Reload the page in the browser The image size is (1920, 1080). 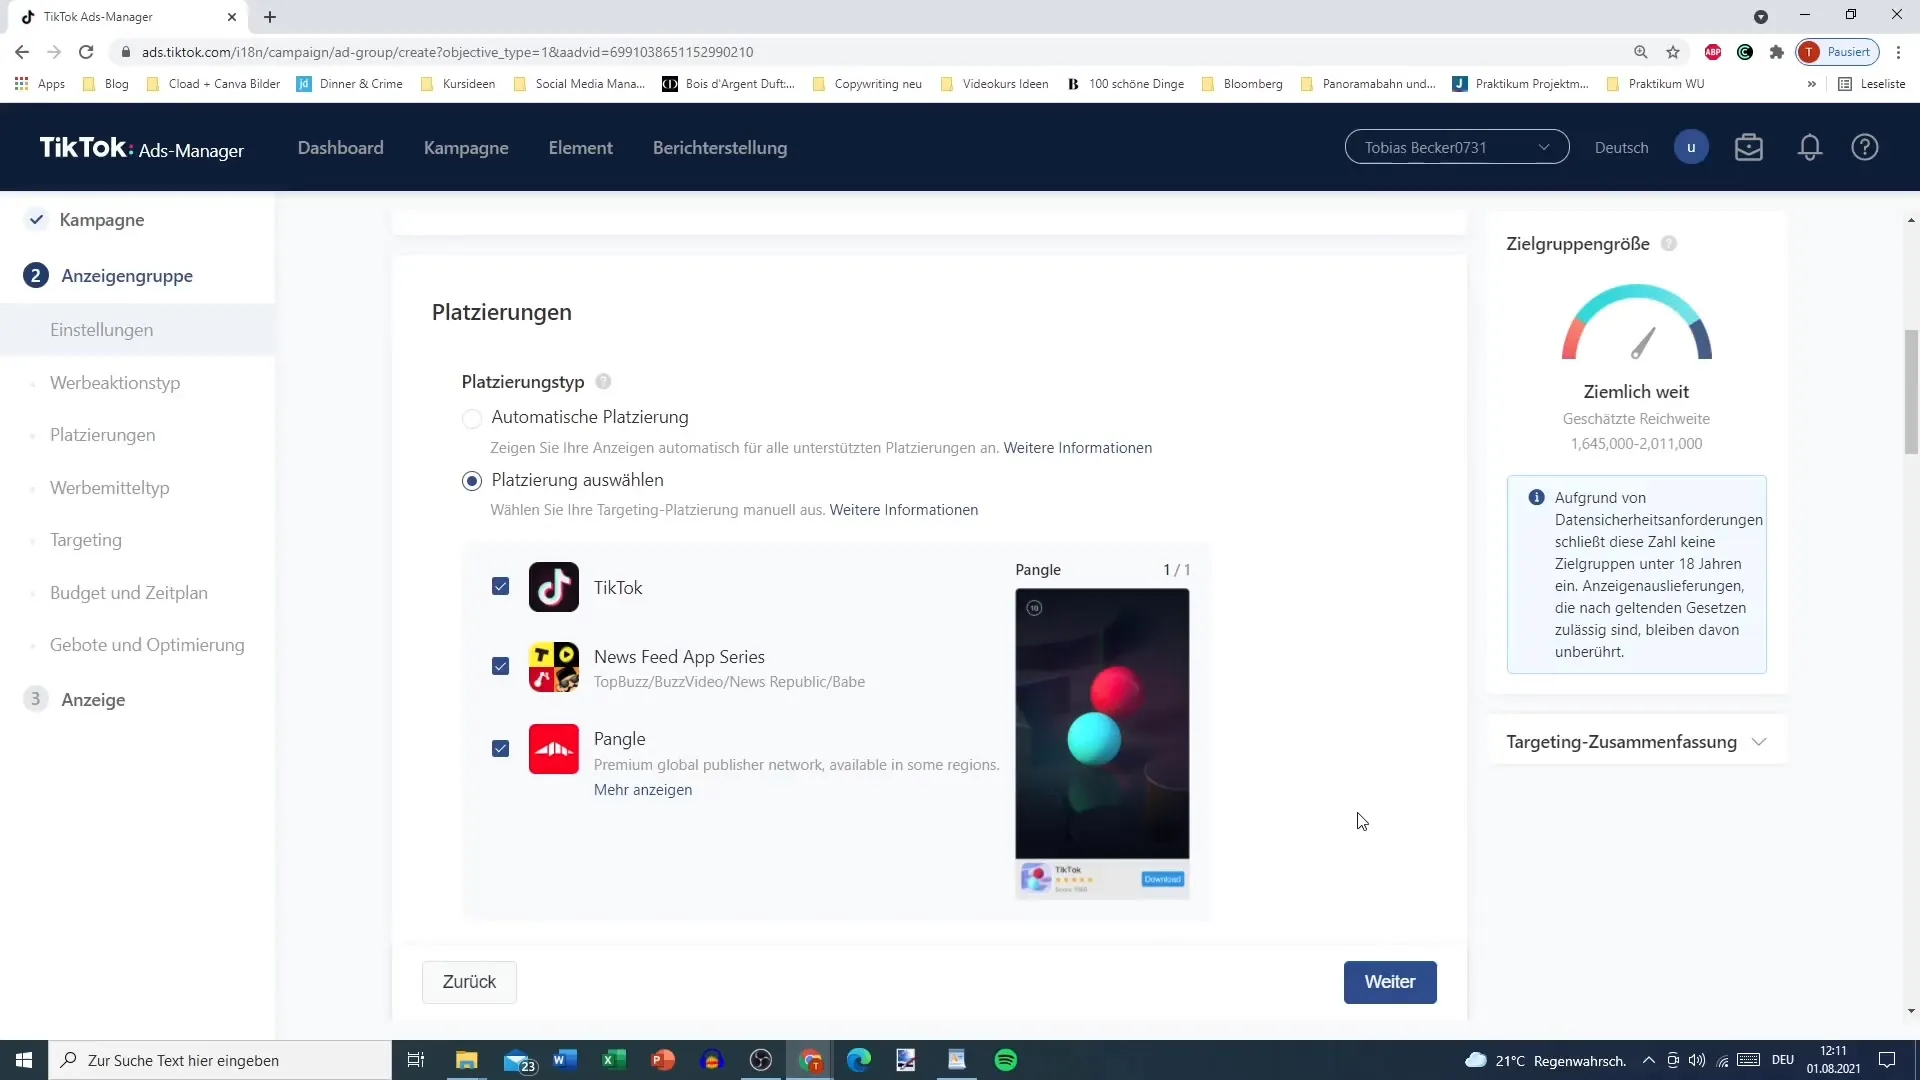(86, 52)
